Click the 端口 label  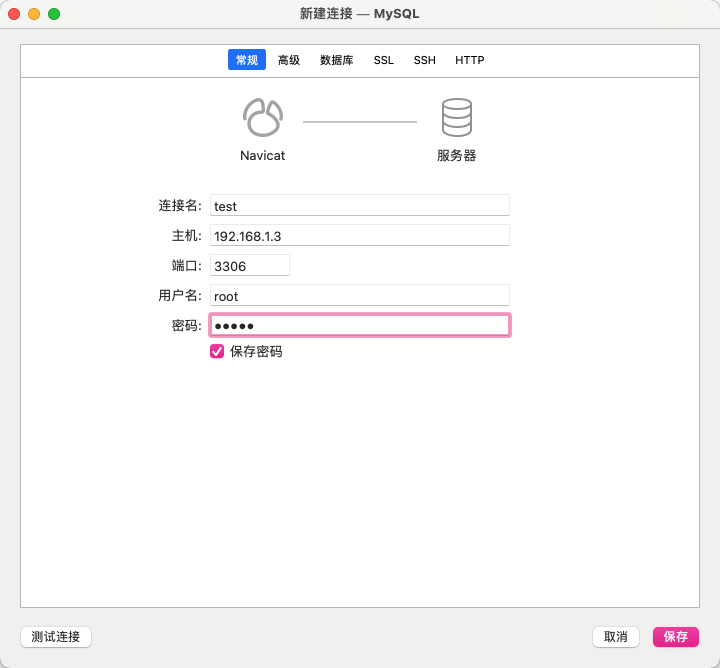pyautogui.click(x=186, y=265)
